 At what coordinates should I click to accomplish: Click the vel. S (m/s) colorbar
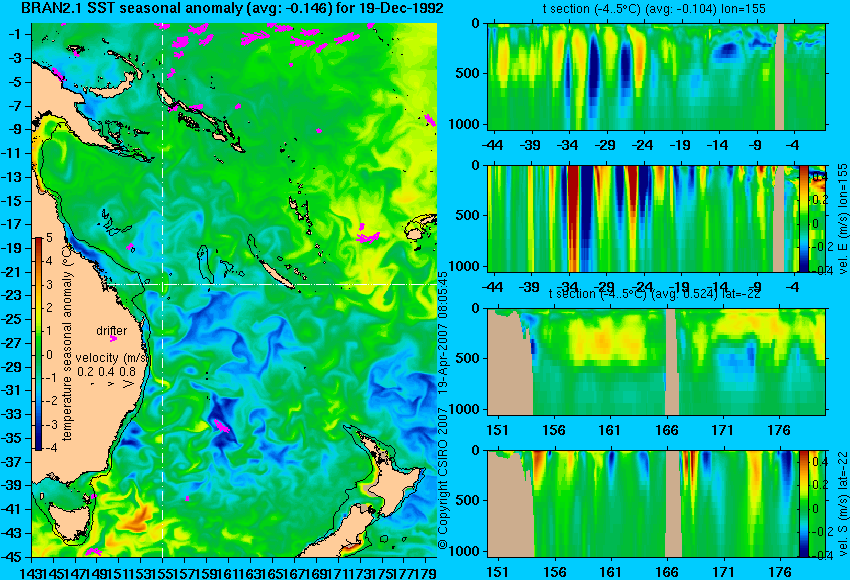(x=803, y=504)
